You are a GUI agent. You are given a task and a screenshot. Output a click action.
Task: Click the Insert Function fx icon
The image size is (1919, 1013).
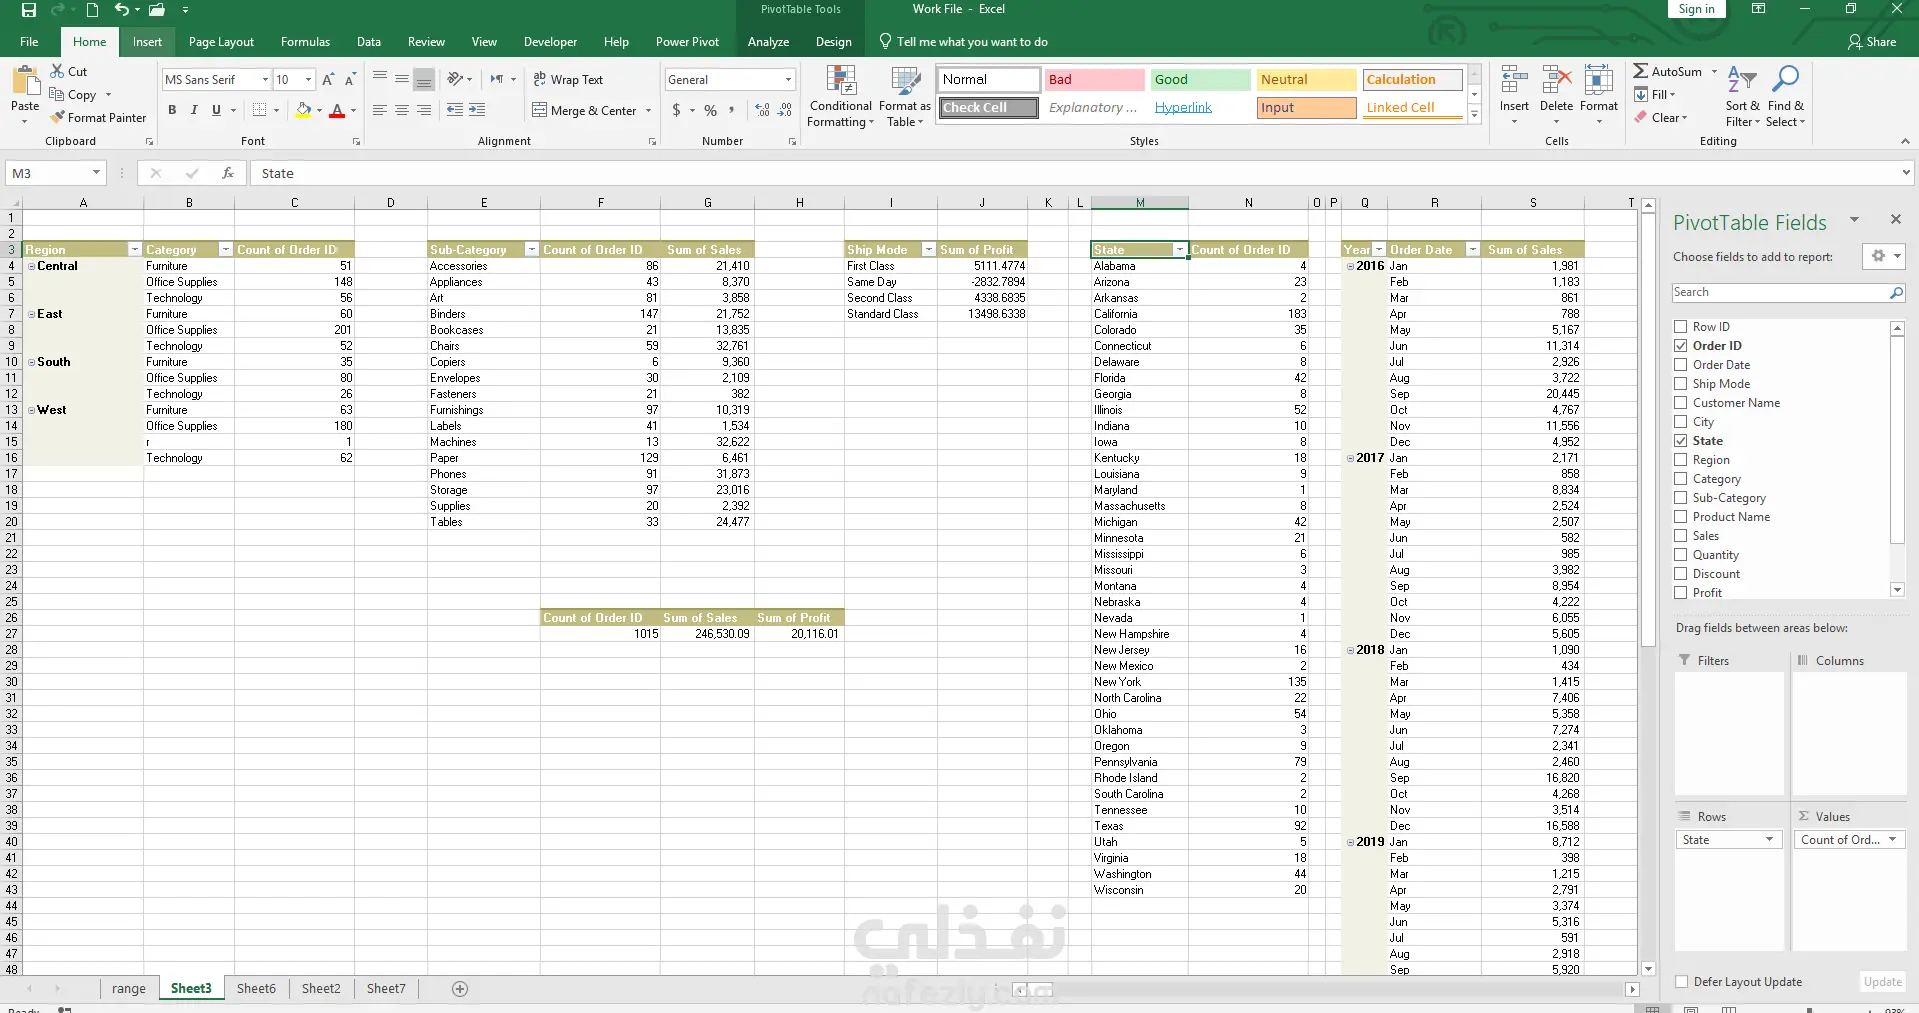(x=228, y=173)
